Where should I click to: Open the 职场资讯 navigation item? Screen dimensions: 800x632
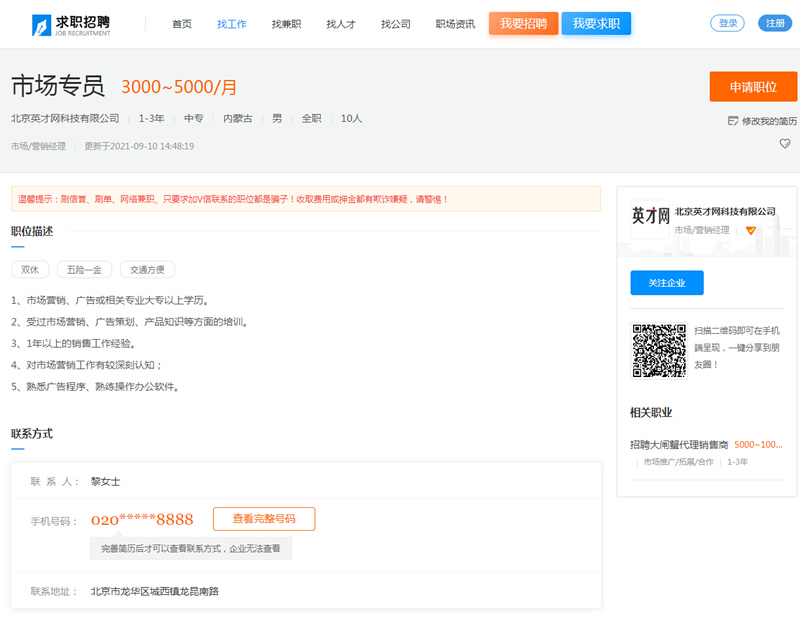coord(455,24)
